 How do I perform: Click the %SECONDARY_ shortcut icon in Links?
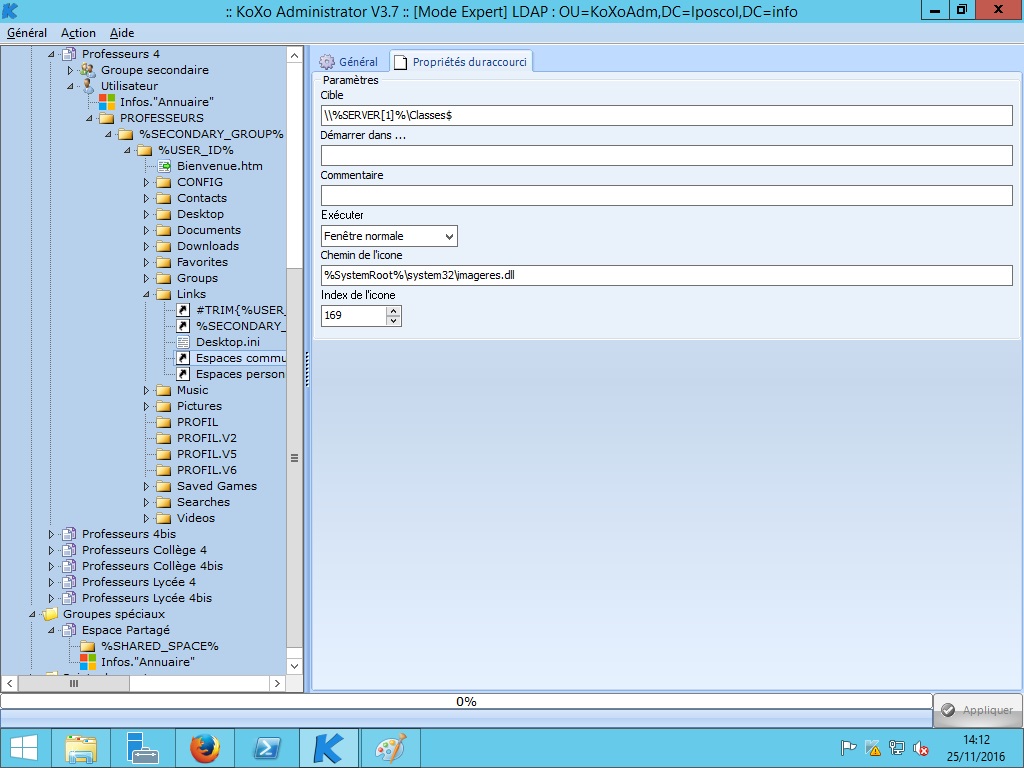pyautogui.click(x=184, y=326)
